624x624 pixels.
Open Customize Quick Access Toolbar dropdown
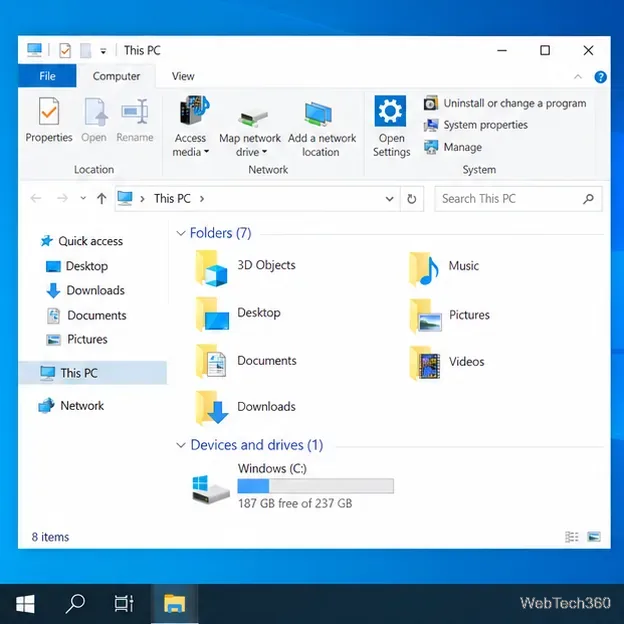tap(103, 51)
